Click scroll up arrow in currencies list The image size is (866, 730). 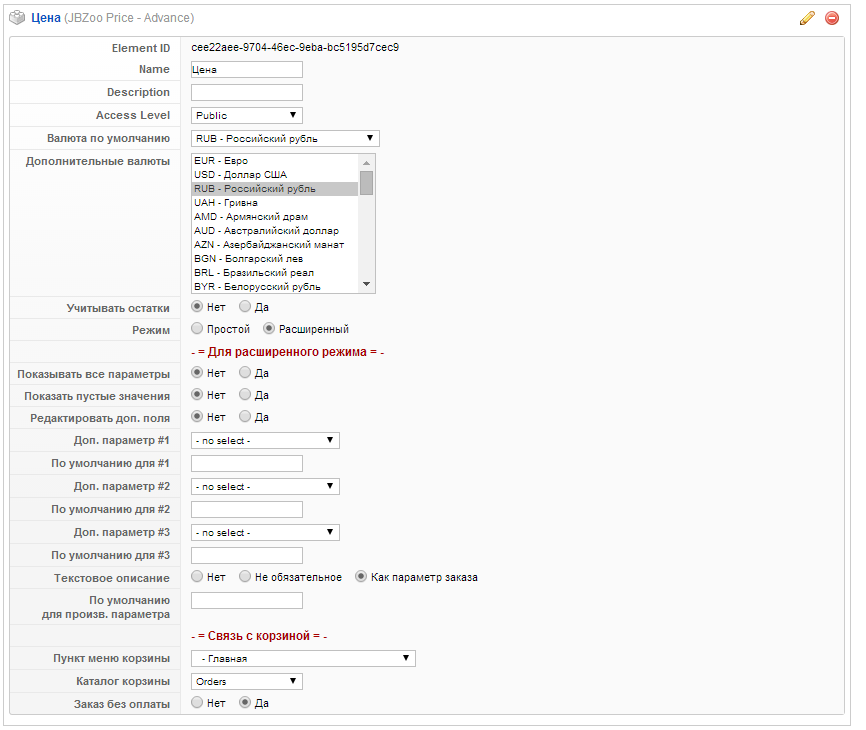[x=367, y=162]
